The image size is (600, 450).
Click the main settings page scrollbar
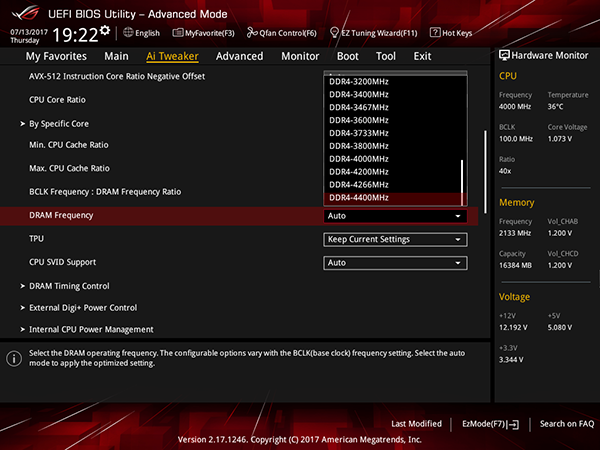[x=485, y=172]
